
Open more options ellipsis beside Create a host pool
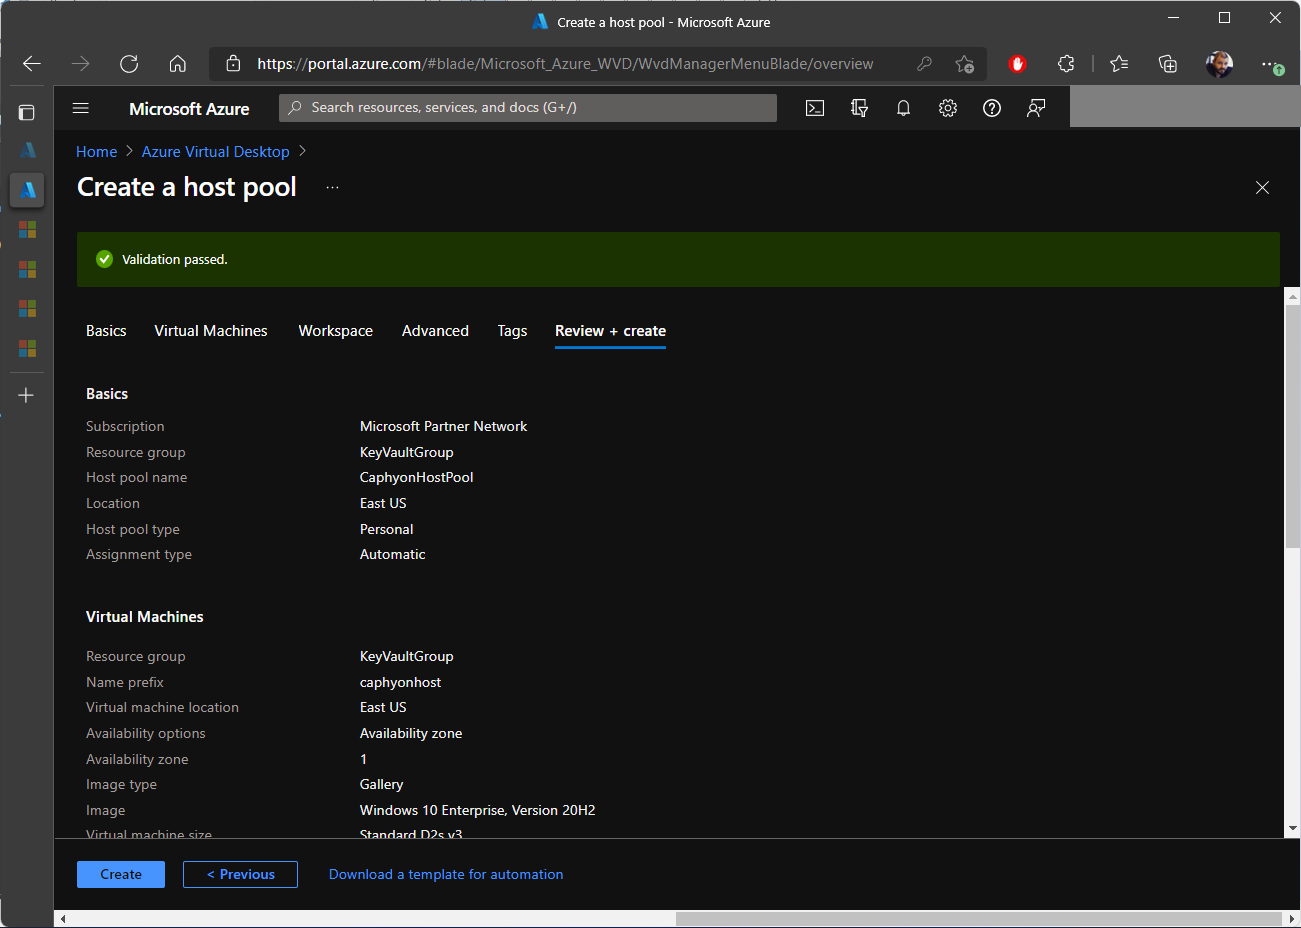tap(333, 188)
